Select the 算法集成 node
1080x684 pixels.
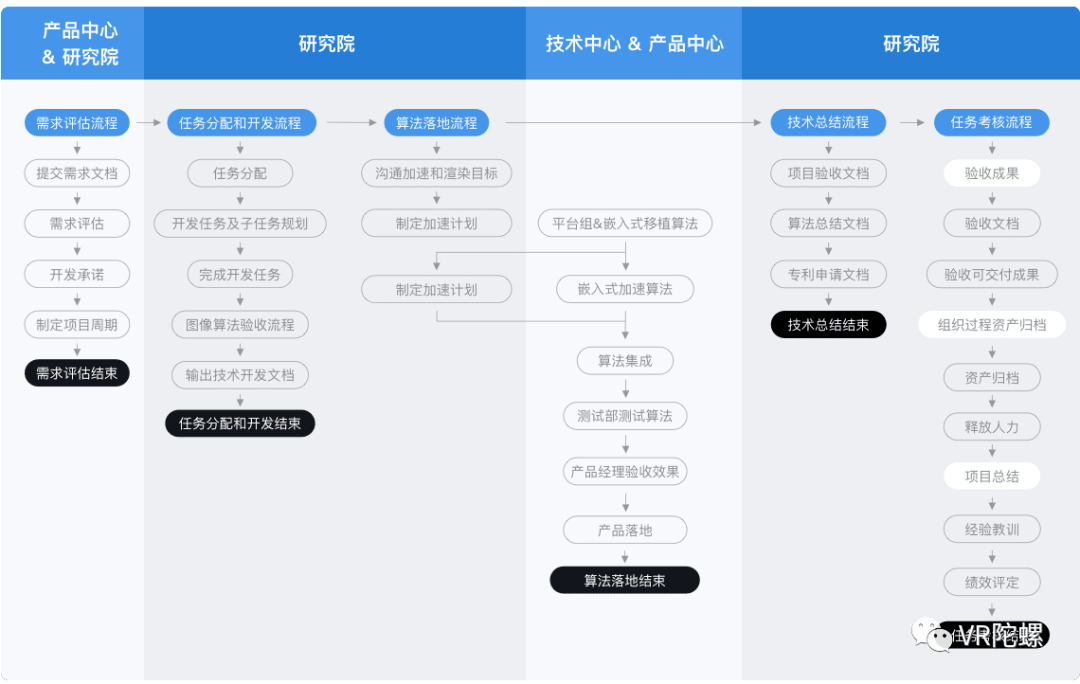coord(625,360)
